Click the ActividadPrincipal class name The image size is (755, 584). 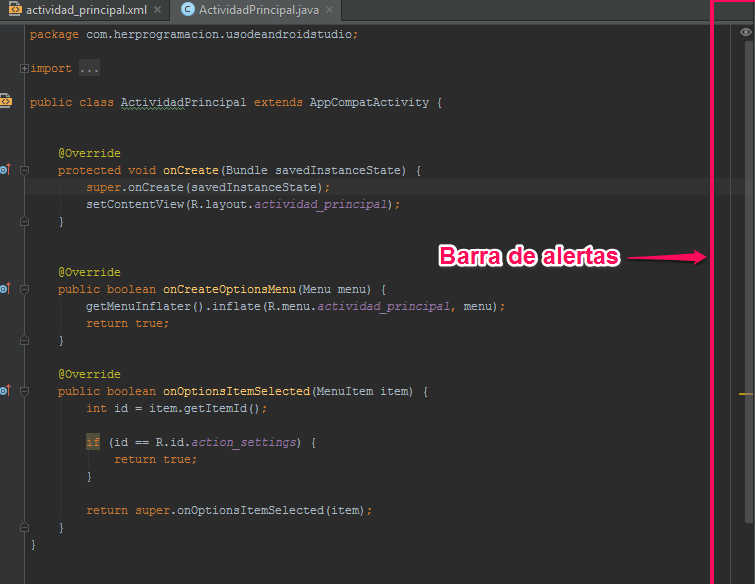coord(183,102)
